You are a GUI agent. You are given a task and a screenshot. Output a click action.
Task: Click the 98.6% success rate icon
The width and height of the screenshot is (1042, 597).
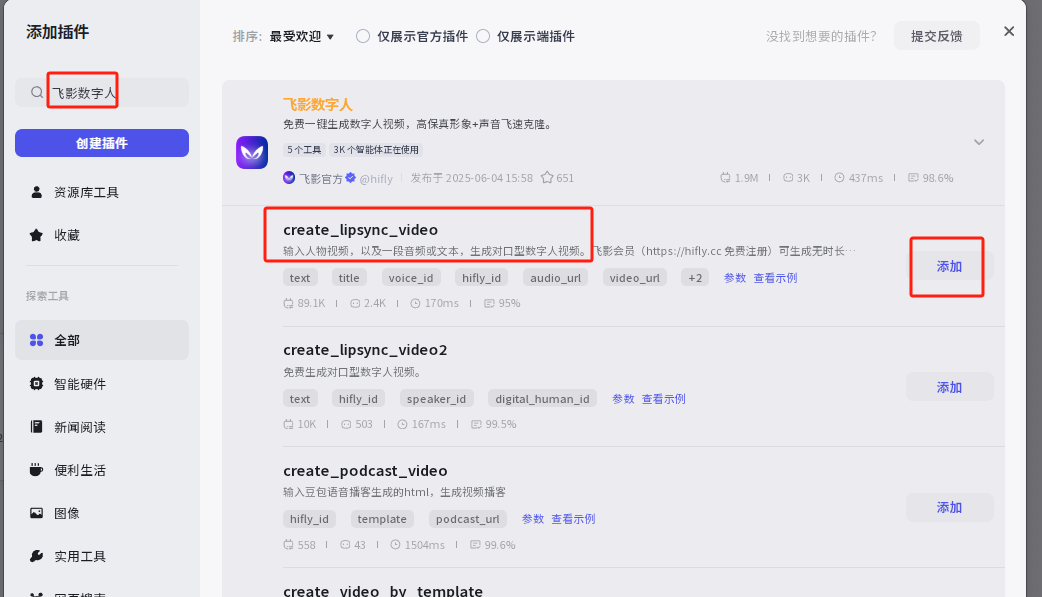pos(913,178)
